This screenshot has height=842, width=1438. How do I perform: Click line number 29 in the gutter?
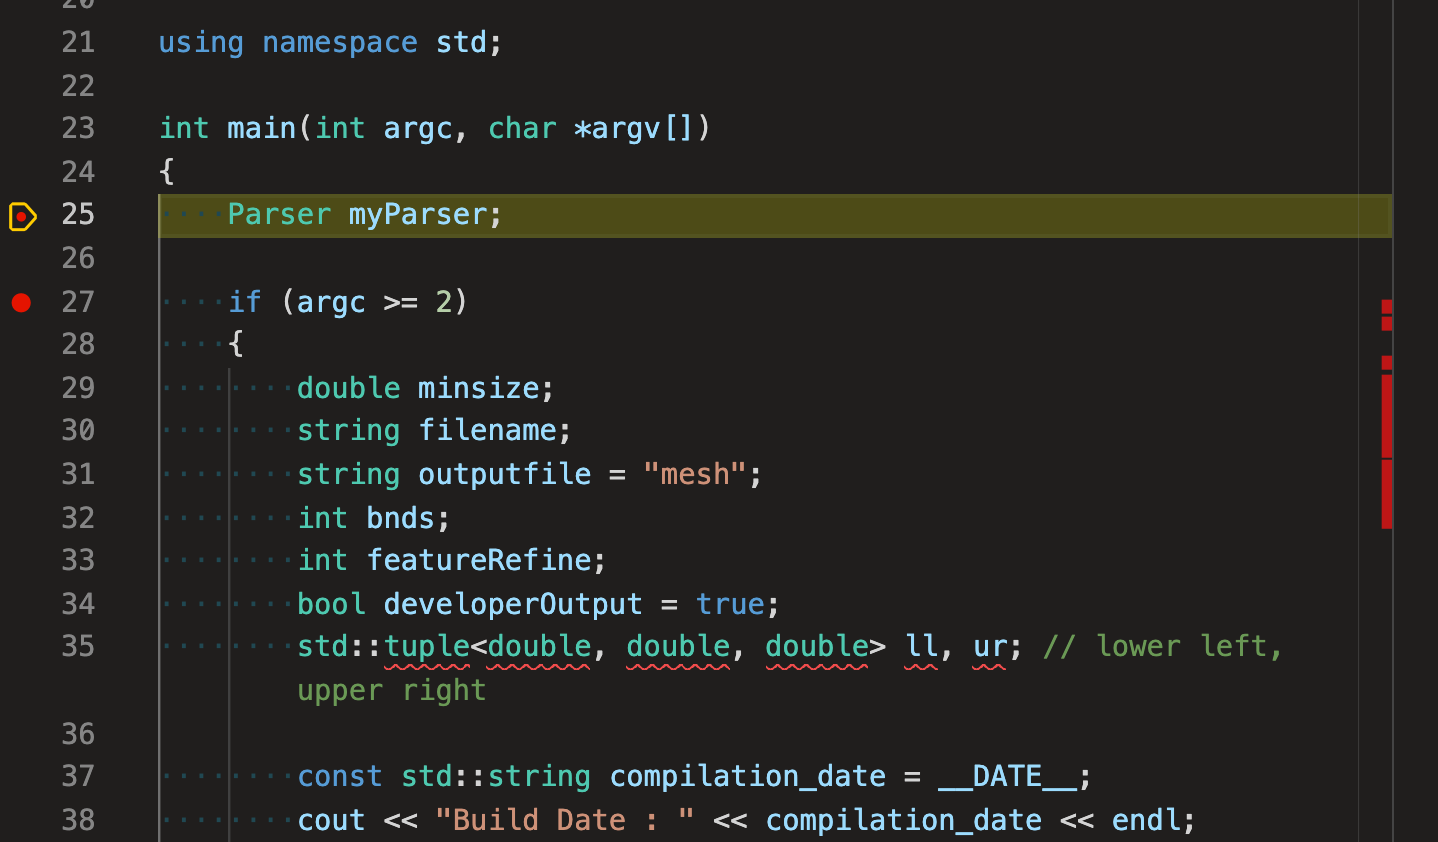click(x=78, y=388)
